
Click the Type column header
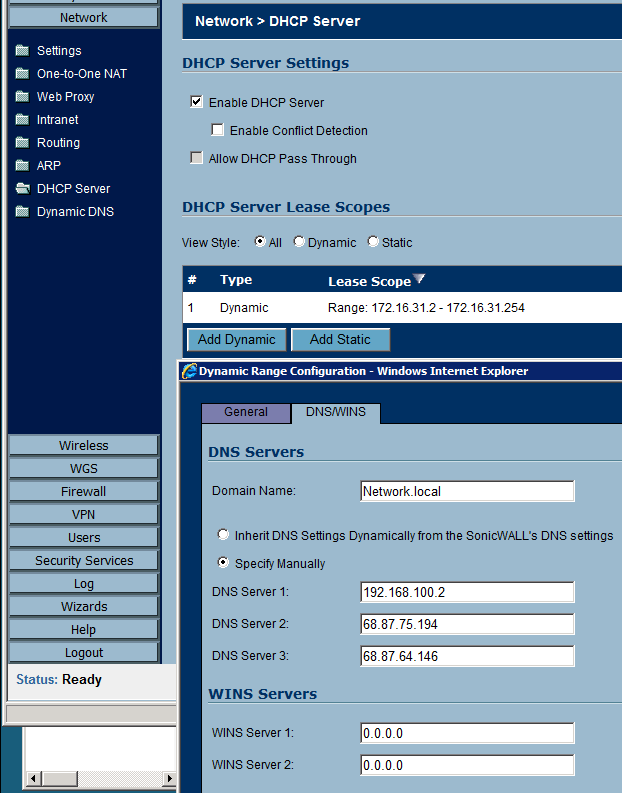(236, 280)
